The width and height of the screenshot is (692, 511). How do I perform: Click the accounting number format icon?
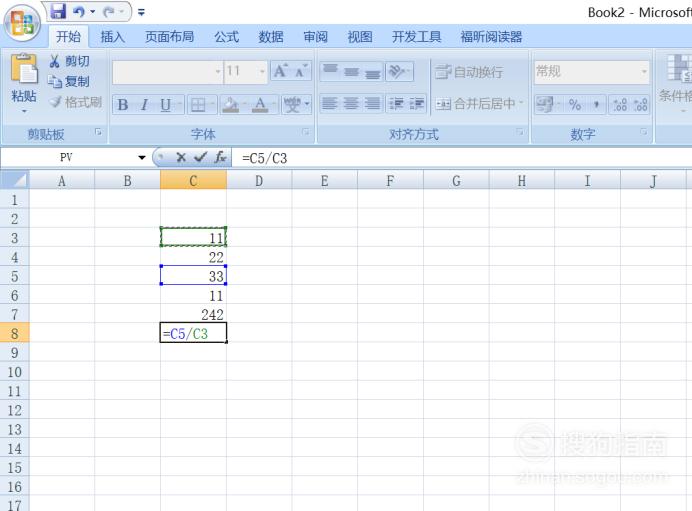[x=545, y=105]
